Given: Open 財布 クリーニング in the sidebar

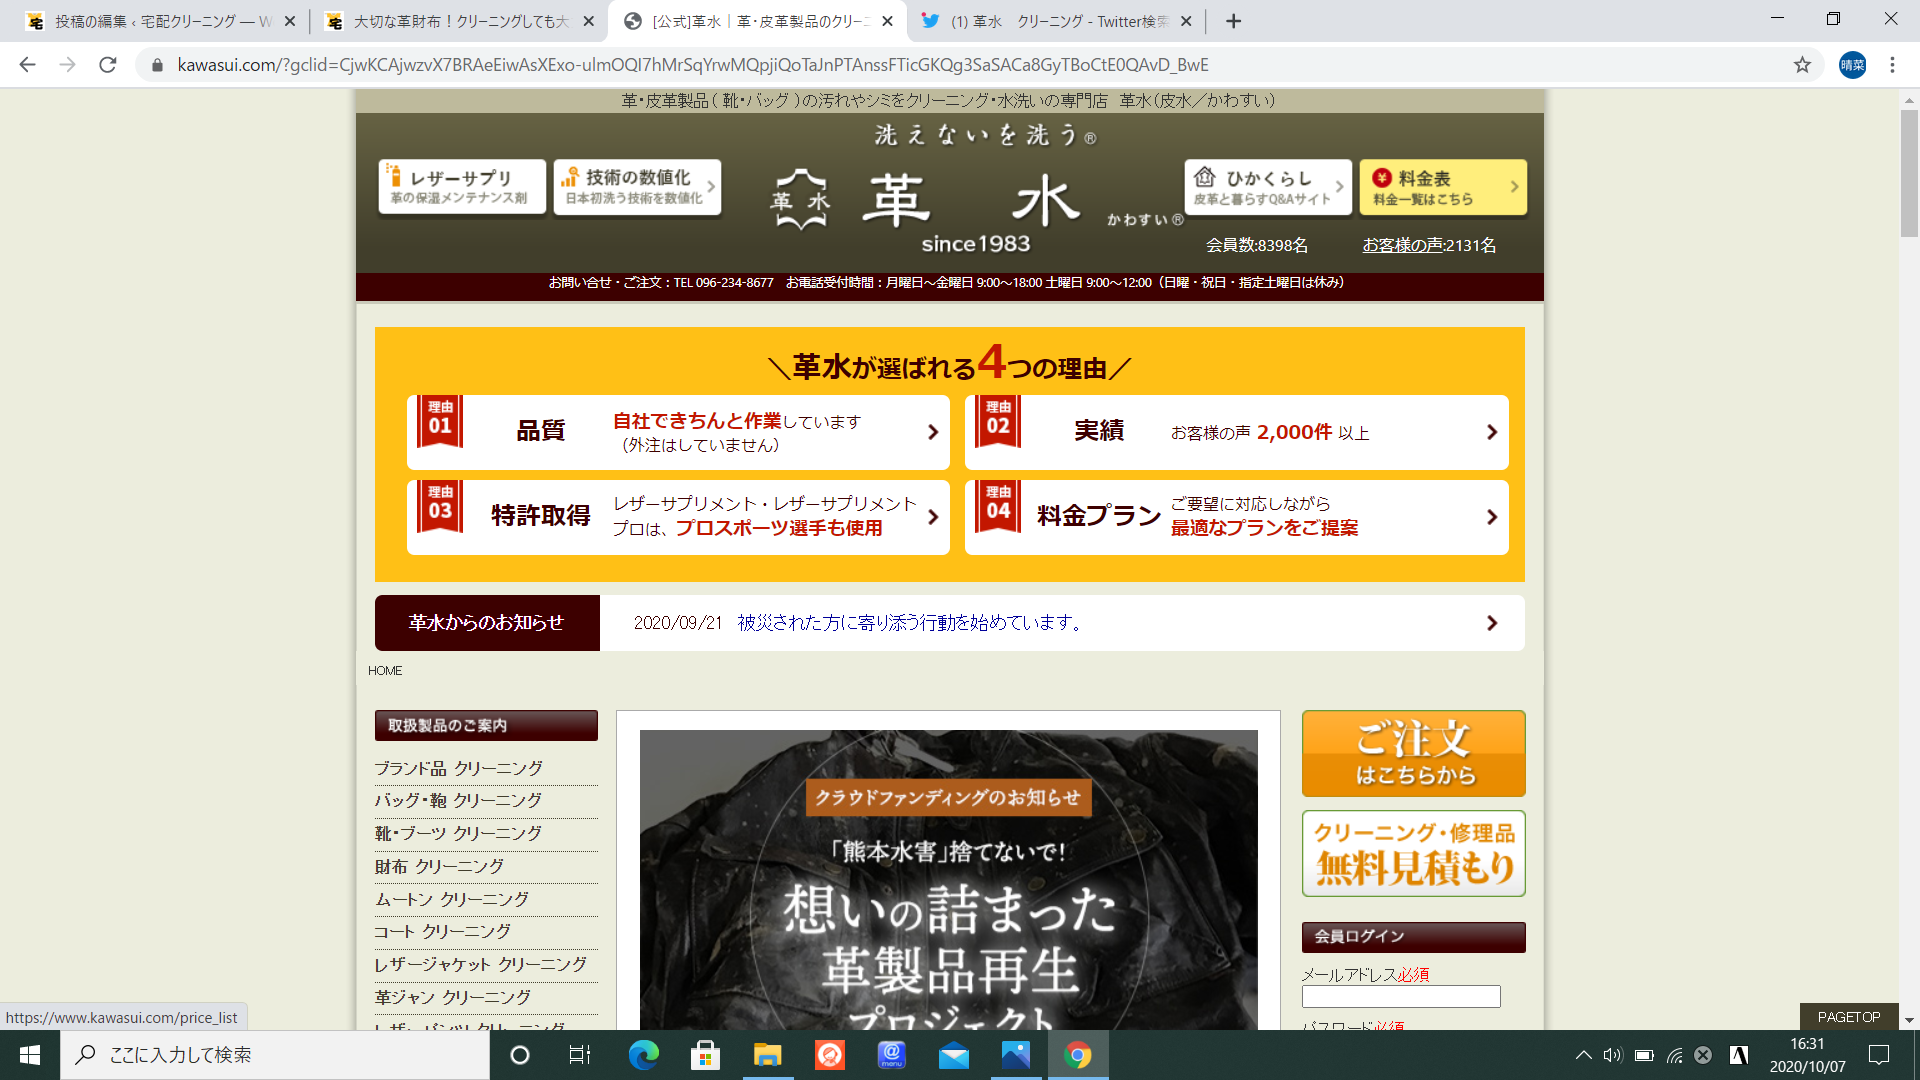Looking at the screenshot, I should click(x=440, y=866).
